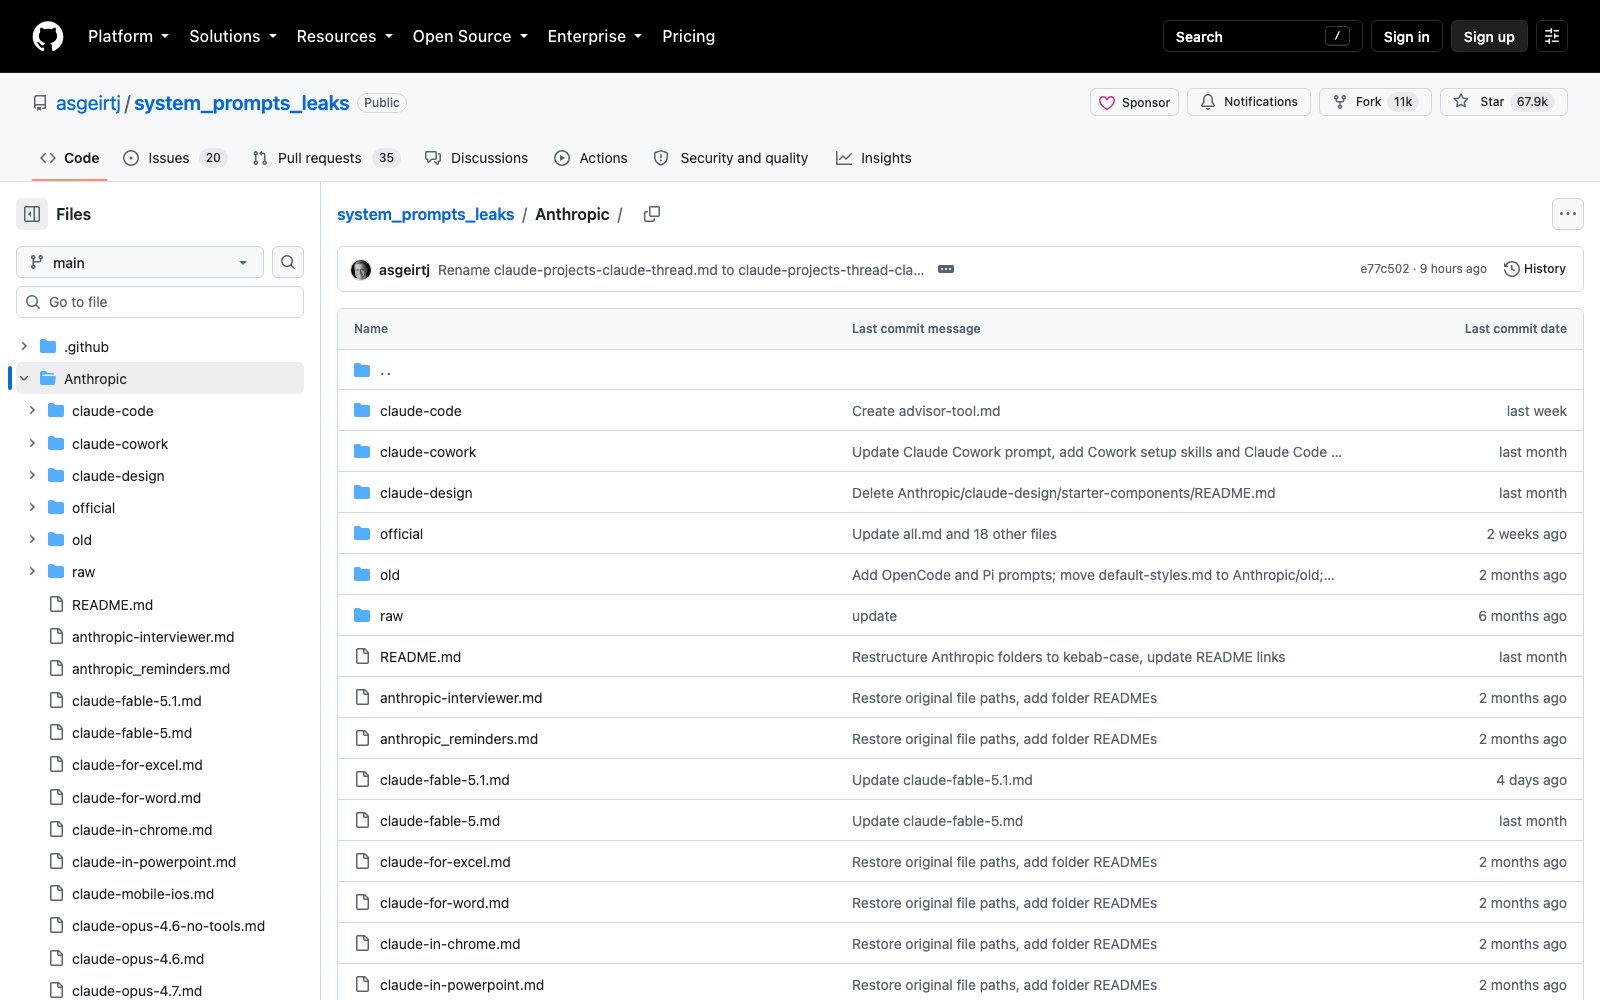
Task: Open the Enterprise dropdown menu
Action: pos(594,36)
